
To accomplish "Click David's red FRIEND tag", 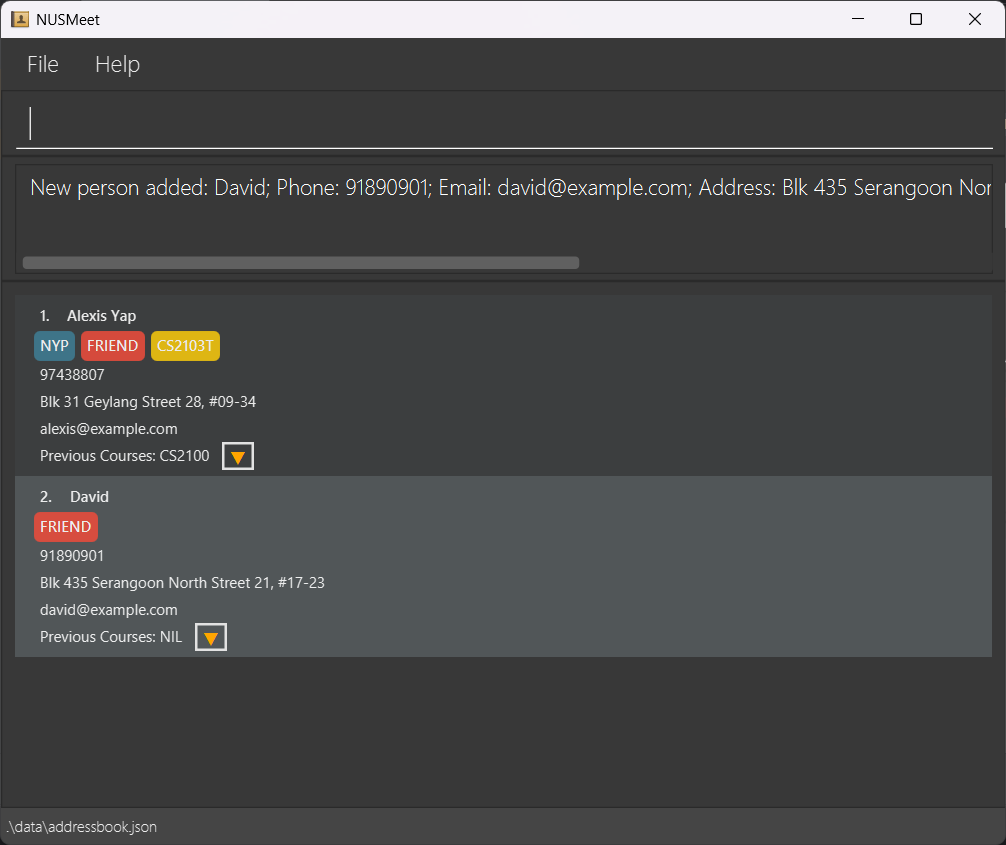I will pos(66,527).
